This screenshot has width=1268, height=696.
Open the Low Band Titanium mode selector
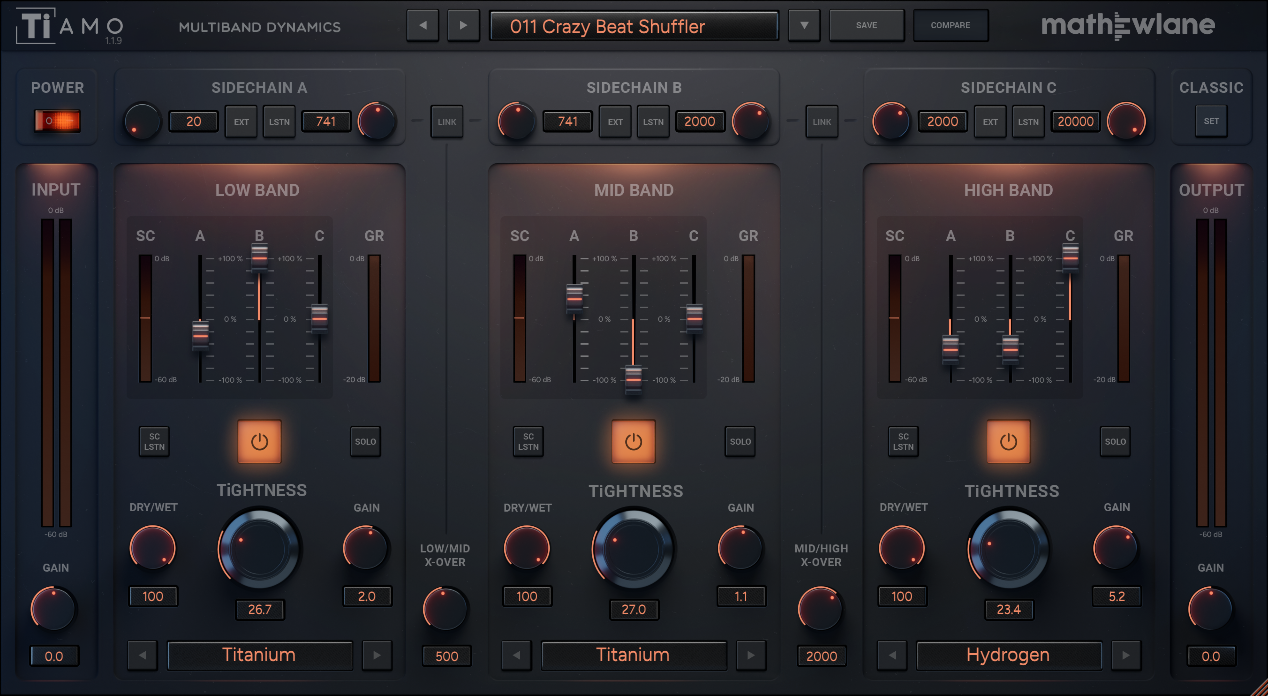(x=259, y=656)
